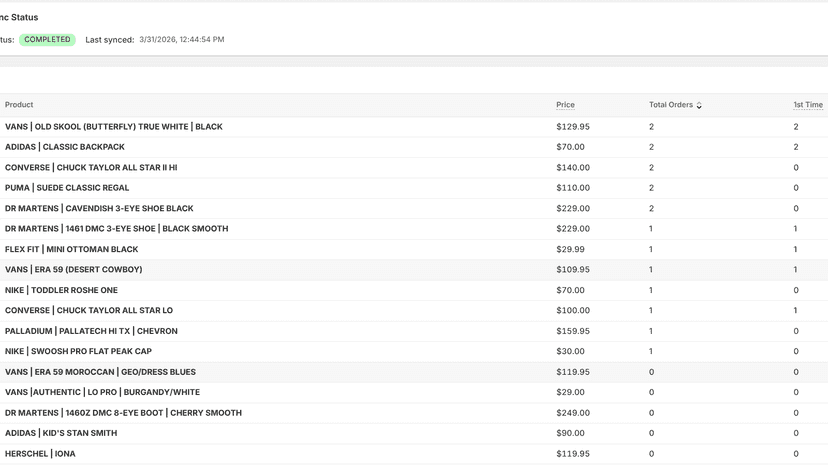The image size is (828, 466).
Task: Click Total Orders value for FLEX FIT row
Action: pos(651,249)
